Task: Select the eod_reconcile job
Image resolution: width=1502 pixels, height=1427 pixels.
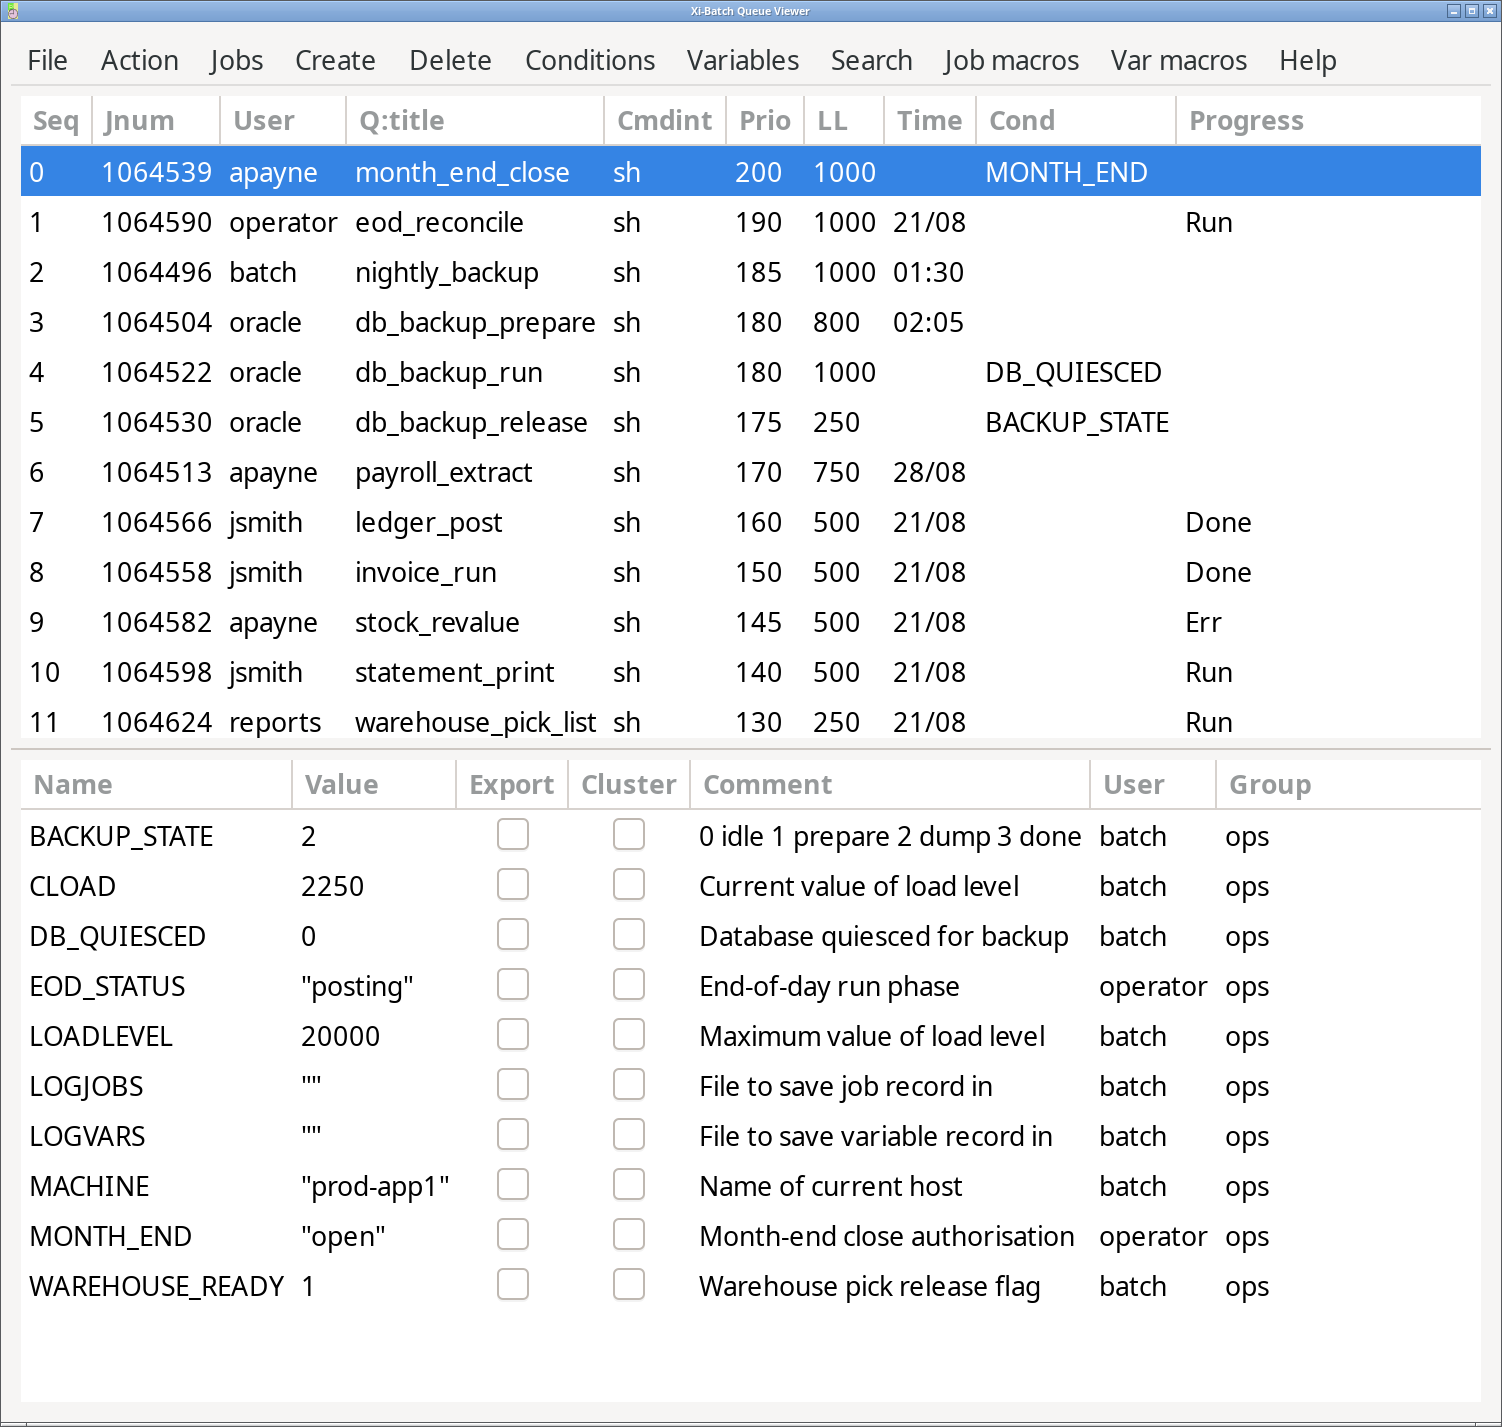Action: click(750, 222)
